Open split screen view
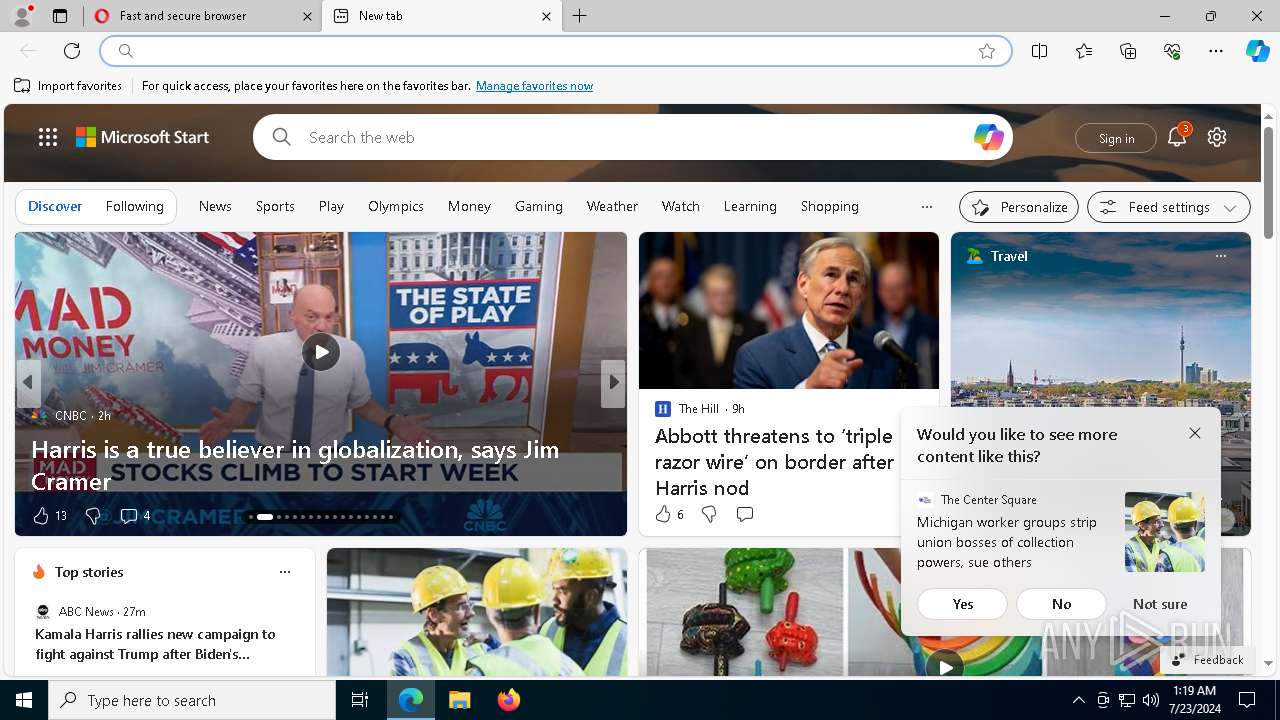 click(1040, 51)
